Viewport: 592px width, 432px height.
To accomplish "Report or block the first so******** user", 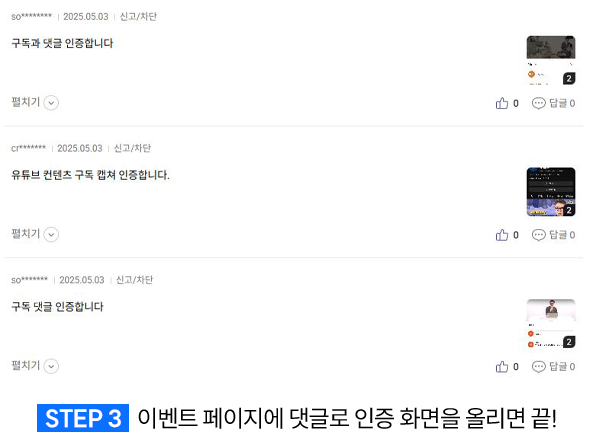I will 138,17.
